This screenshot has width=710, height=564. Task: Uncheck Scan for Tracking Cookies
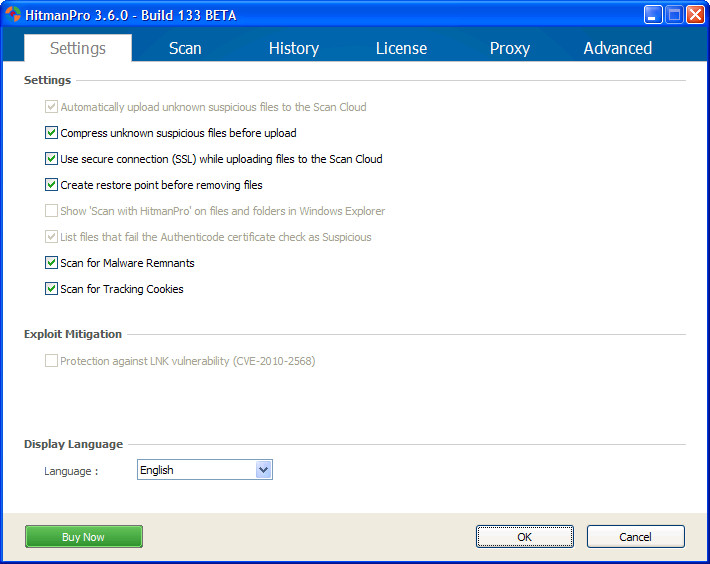51,289
